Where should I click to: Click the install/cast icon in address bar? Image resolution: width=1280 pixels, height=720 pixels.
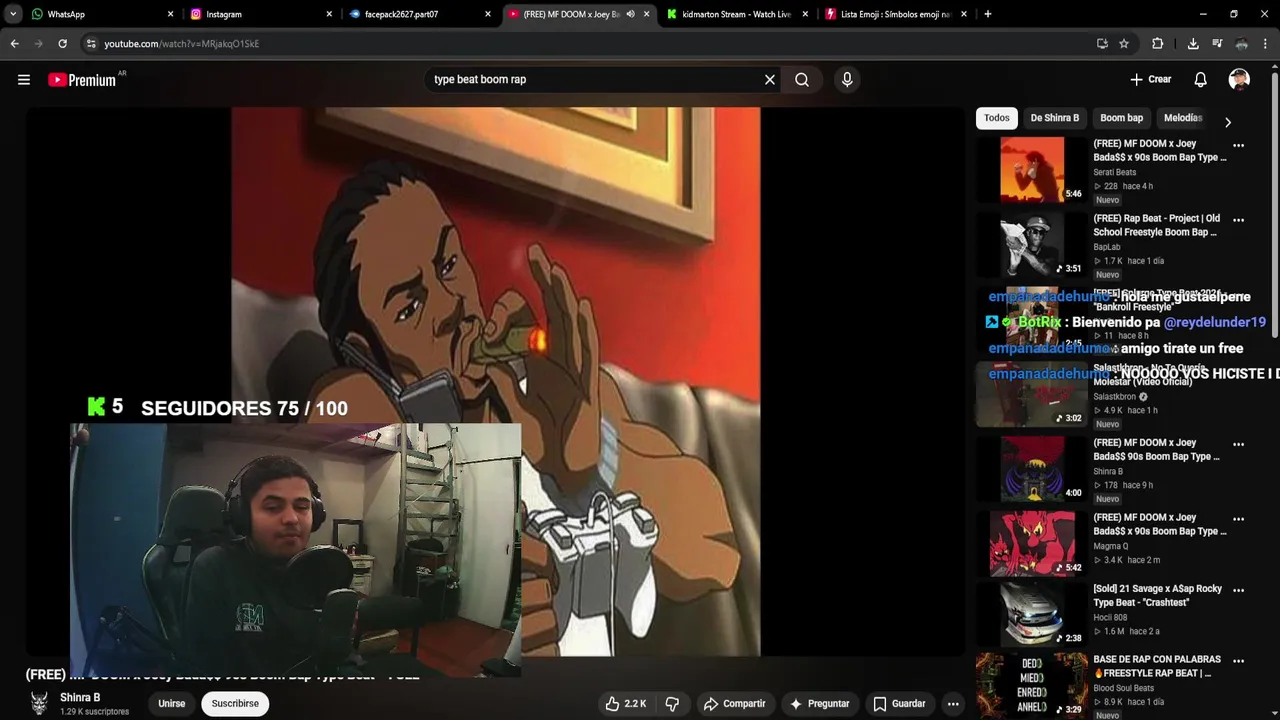tap(1102, 44)
